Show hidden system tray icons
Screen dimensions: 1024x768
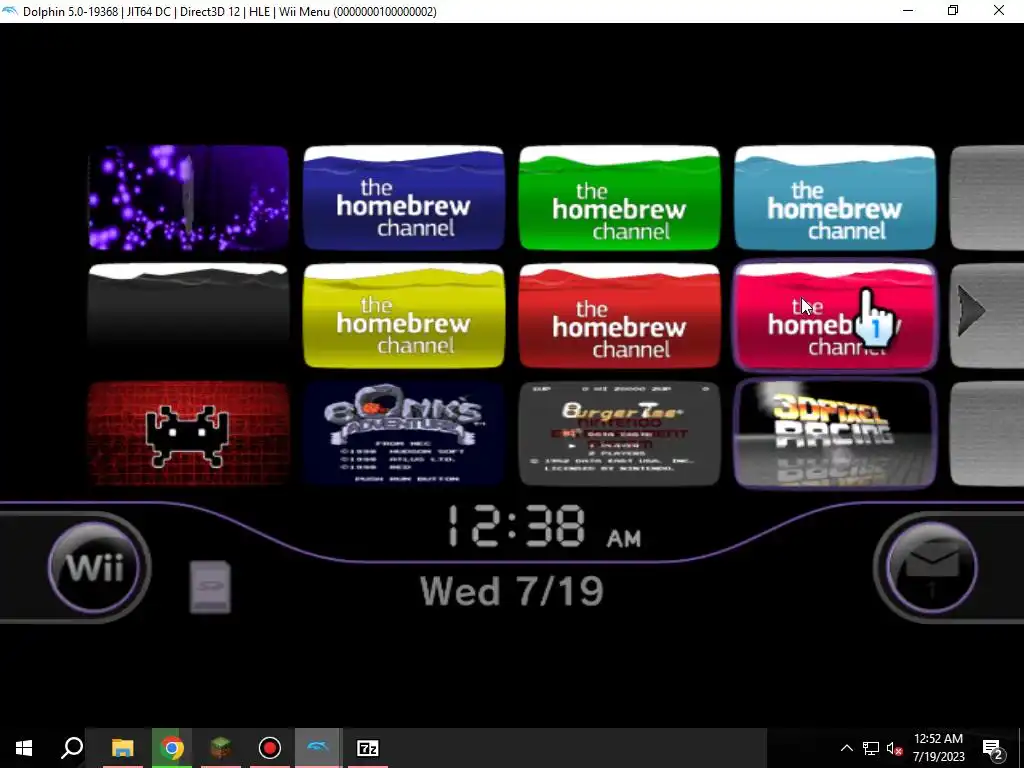coord(846,748)
